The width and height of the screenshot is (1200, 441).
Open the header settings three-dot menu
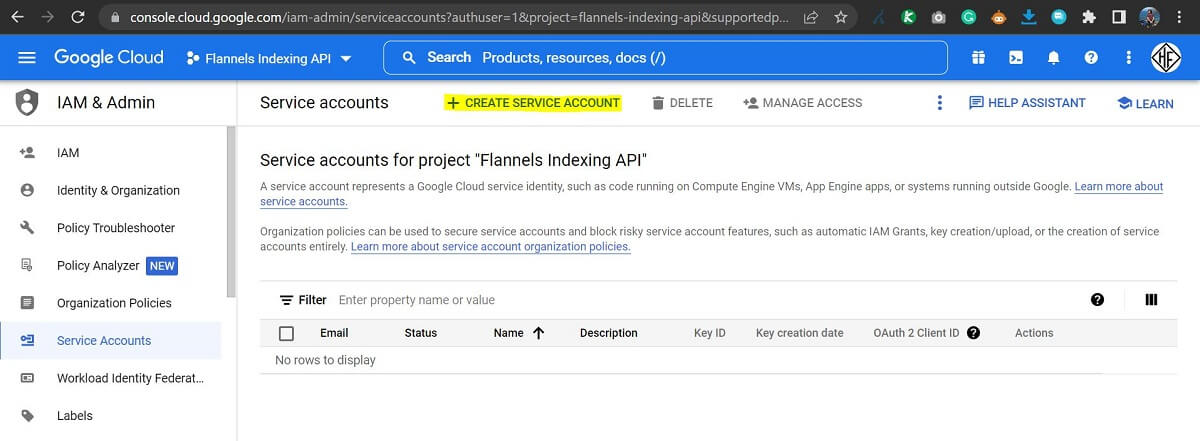[x=1129, y=58]
